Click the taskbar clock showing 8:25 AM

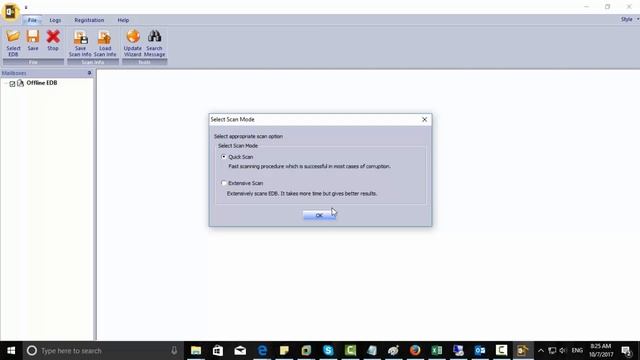coord(601,350)
